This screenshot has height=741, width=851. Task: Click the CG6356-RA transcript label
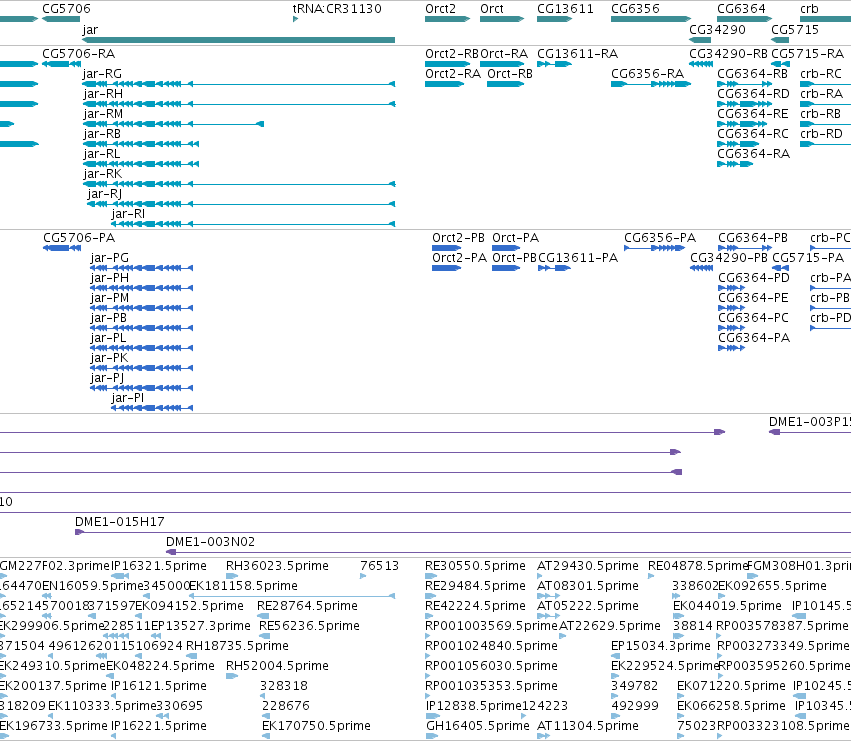(x=647, y=74)
